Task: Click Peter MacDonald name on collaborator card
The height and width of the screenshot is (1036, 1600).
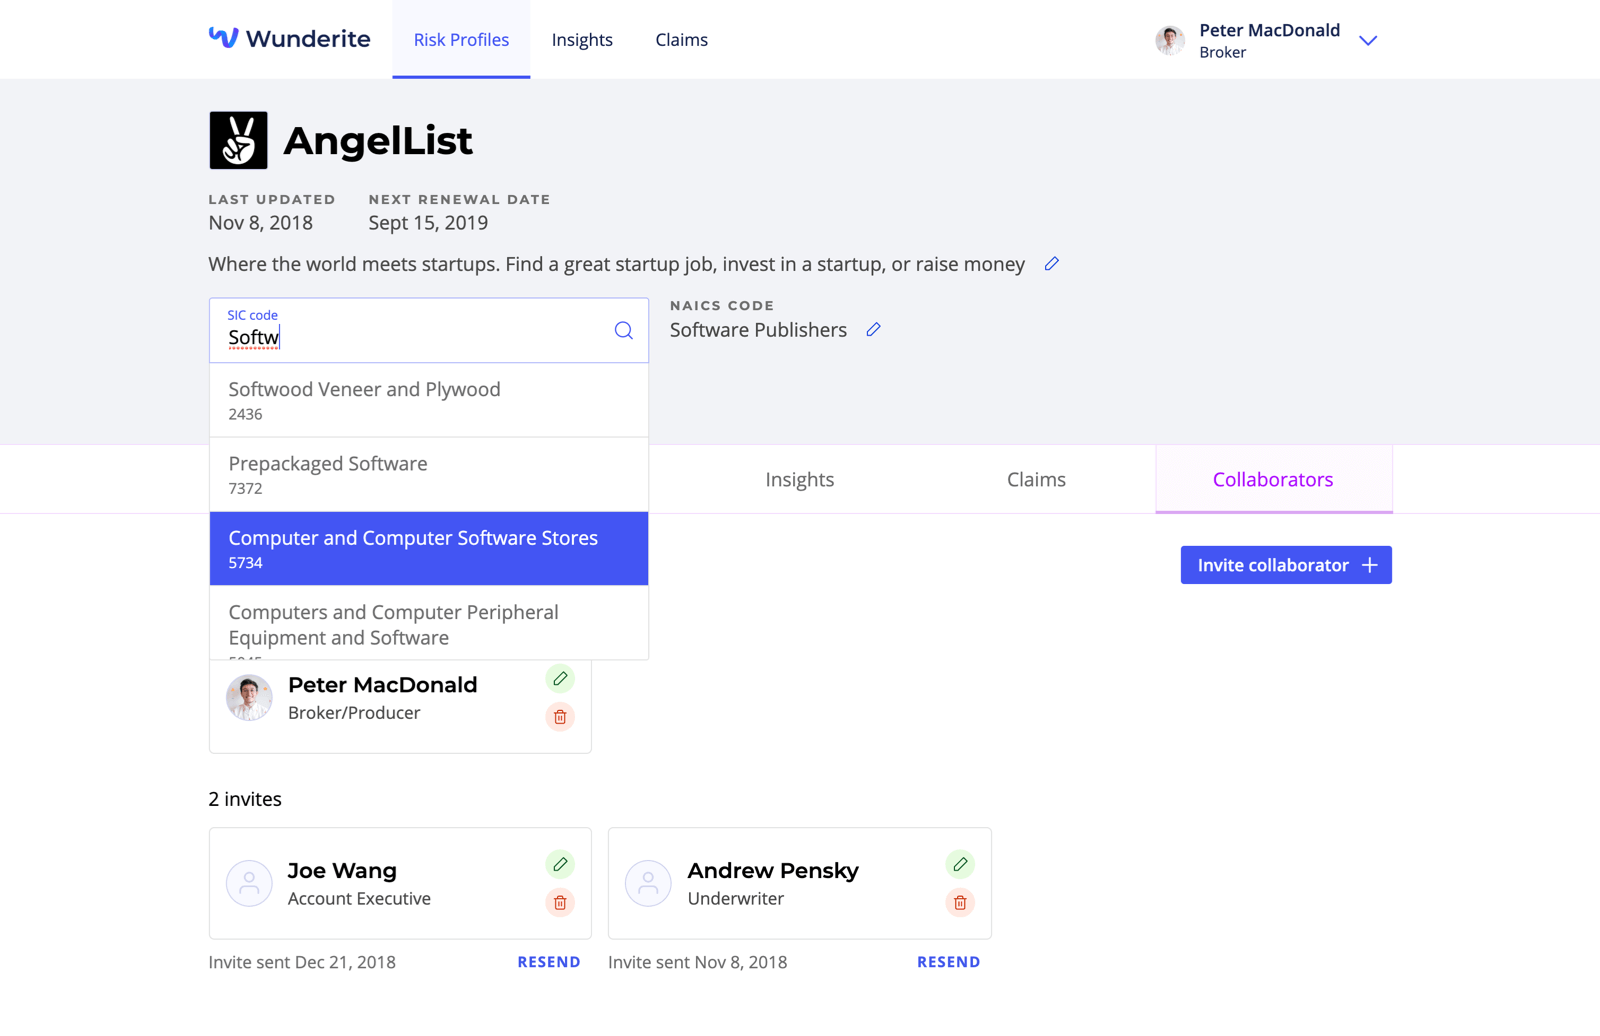Action: [x=383, y=685]
